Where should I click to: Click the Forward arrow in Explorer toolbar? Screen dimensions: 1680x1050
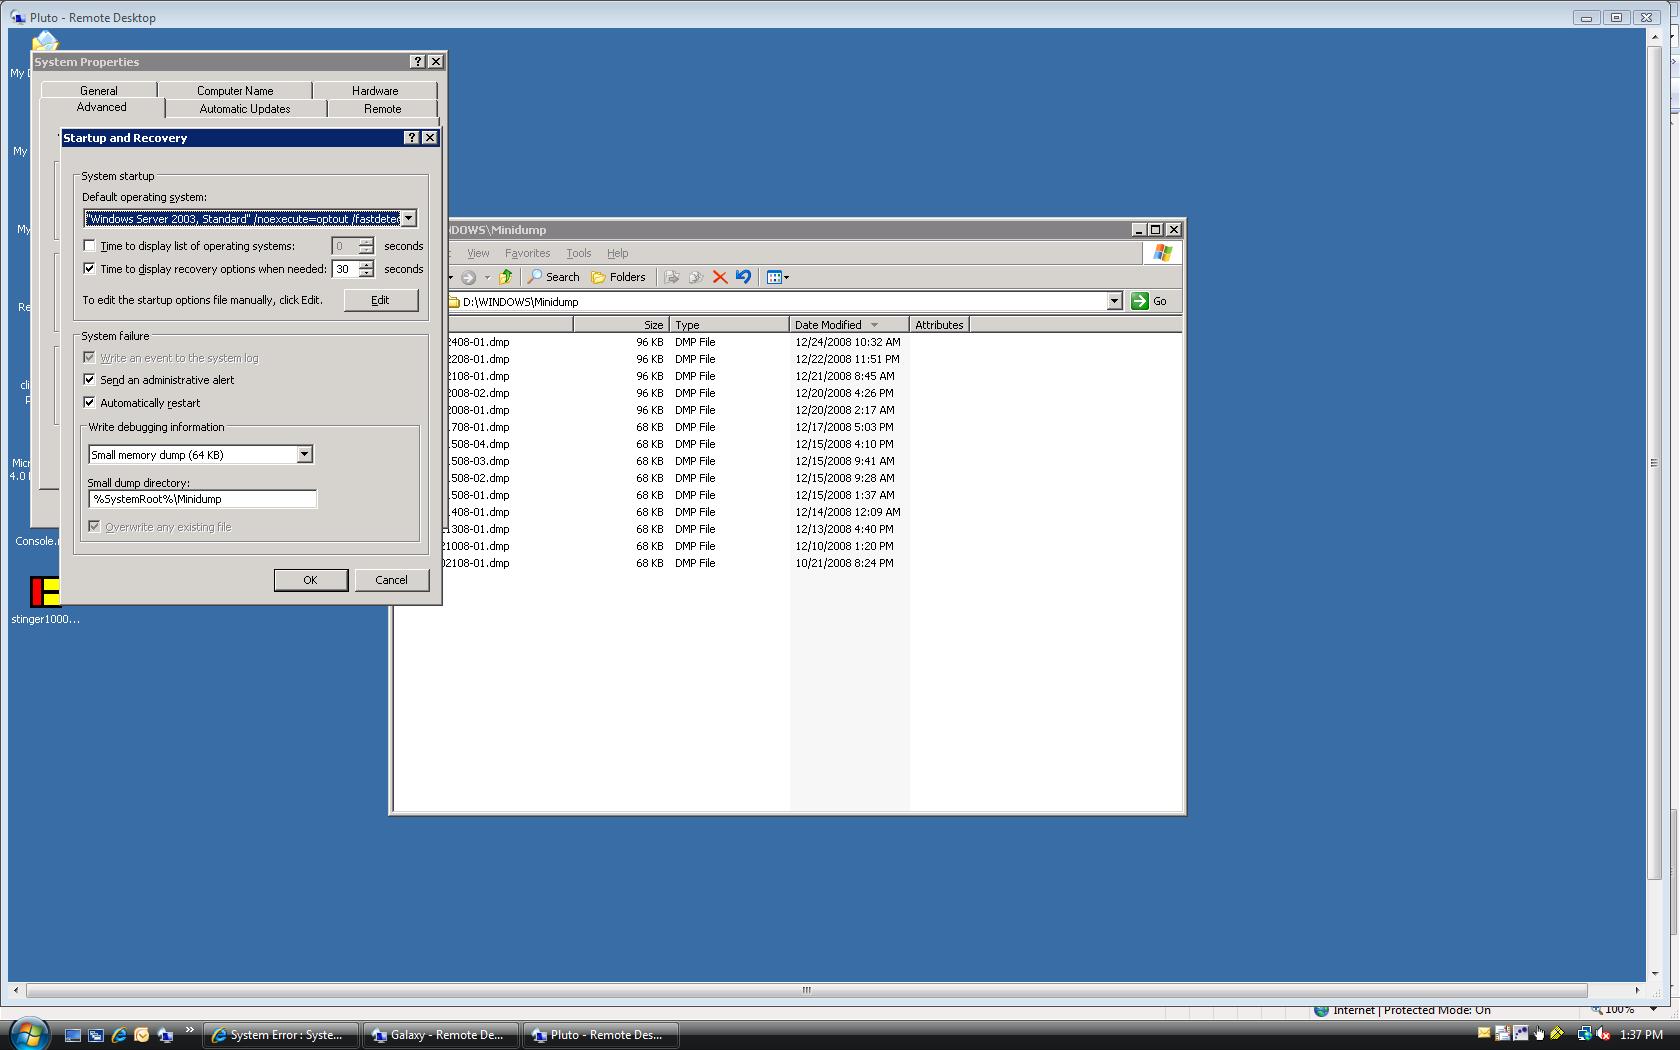[x=468, y=277]
